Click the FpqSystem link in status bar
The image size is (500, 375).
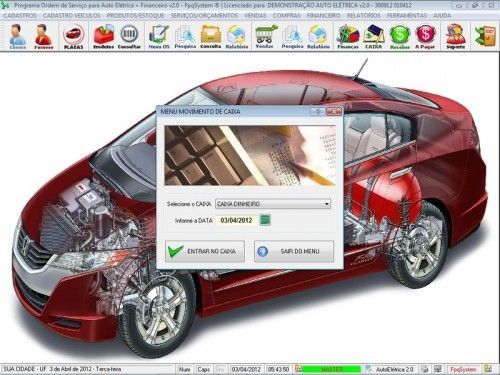click(464, 369)
